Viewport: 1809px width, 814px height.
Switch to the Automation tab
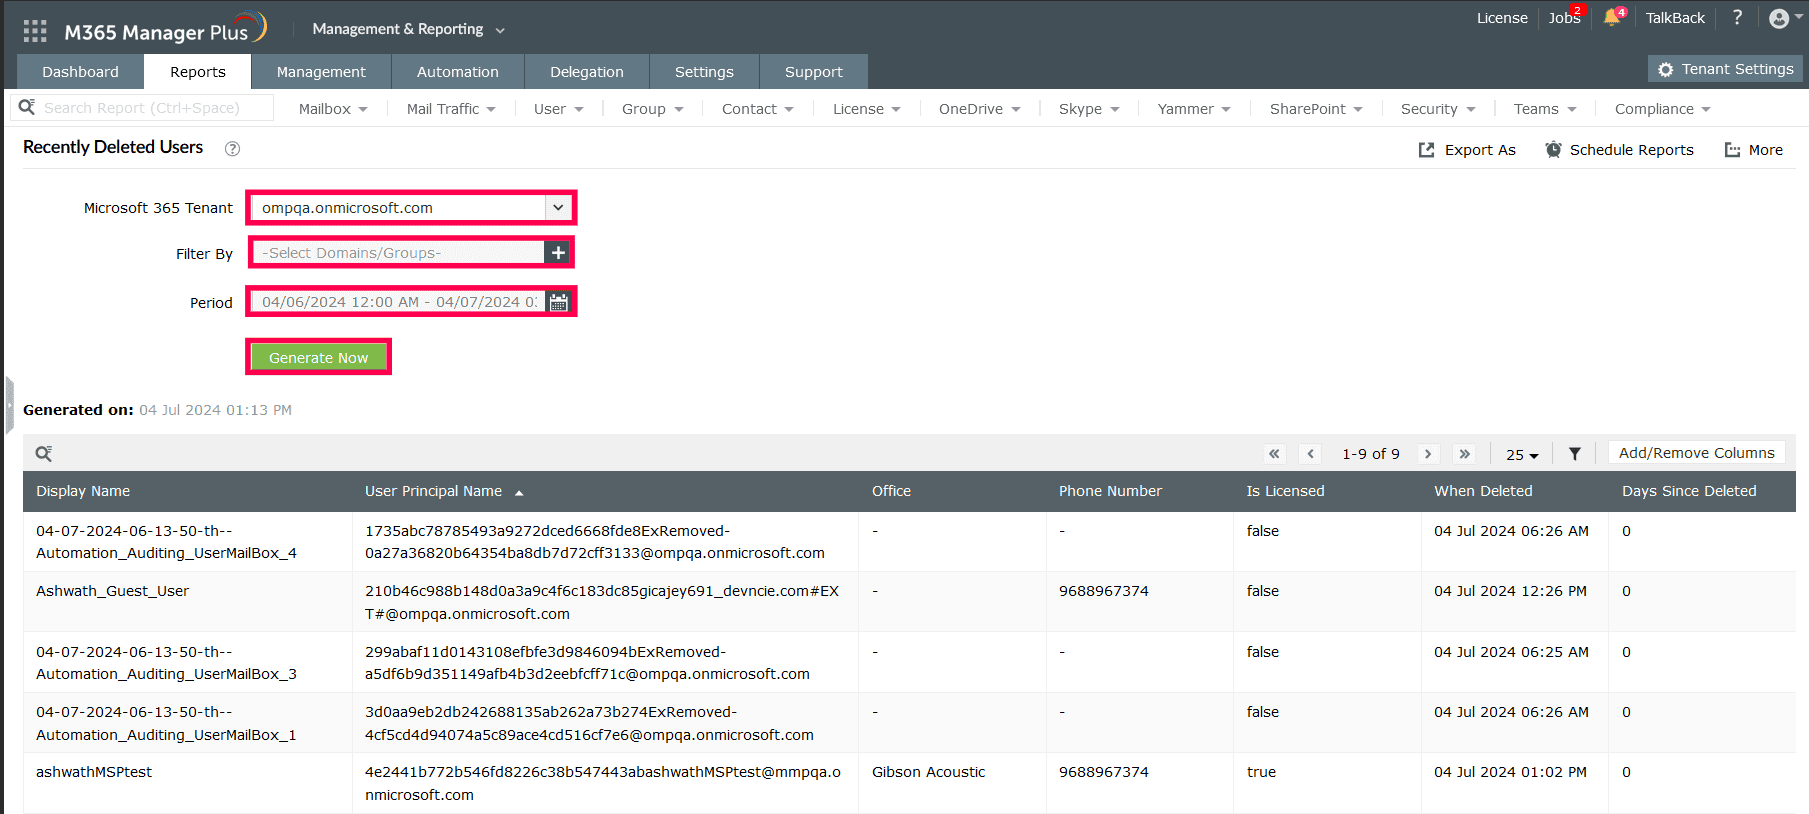coord(457,72)
